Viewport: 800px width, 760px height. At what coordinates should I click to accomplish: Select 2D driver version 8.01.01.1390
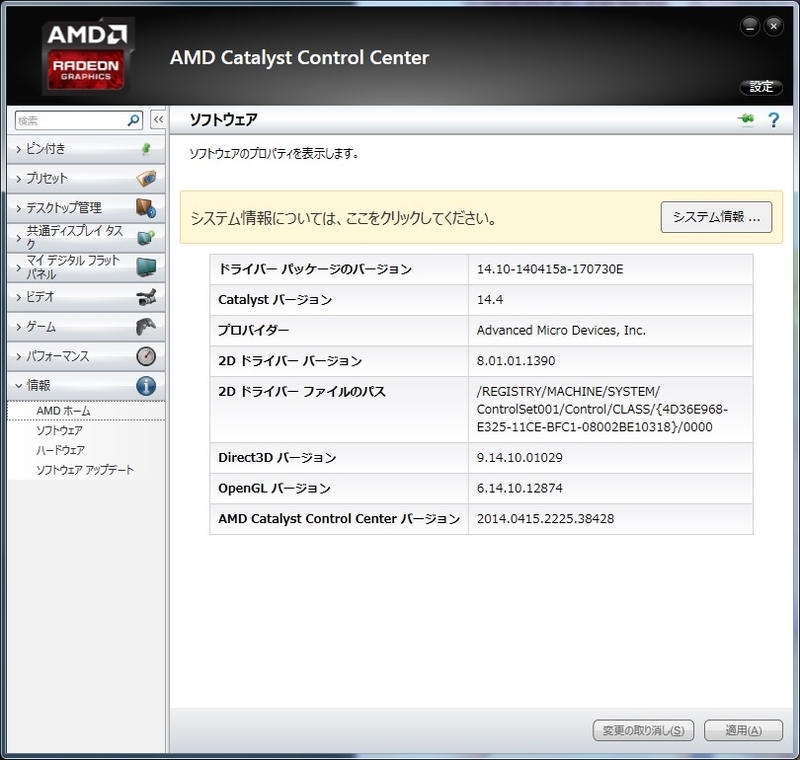pyautogui.click(x=516, y=361)
